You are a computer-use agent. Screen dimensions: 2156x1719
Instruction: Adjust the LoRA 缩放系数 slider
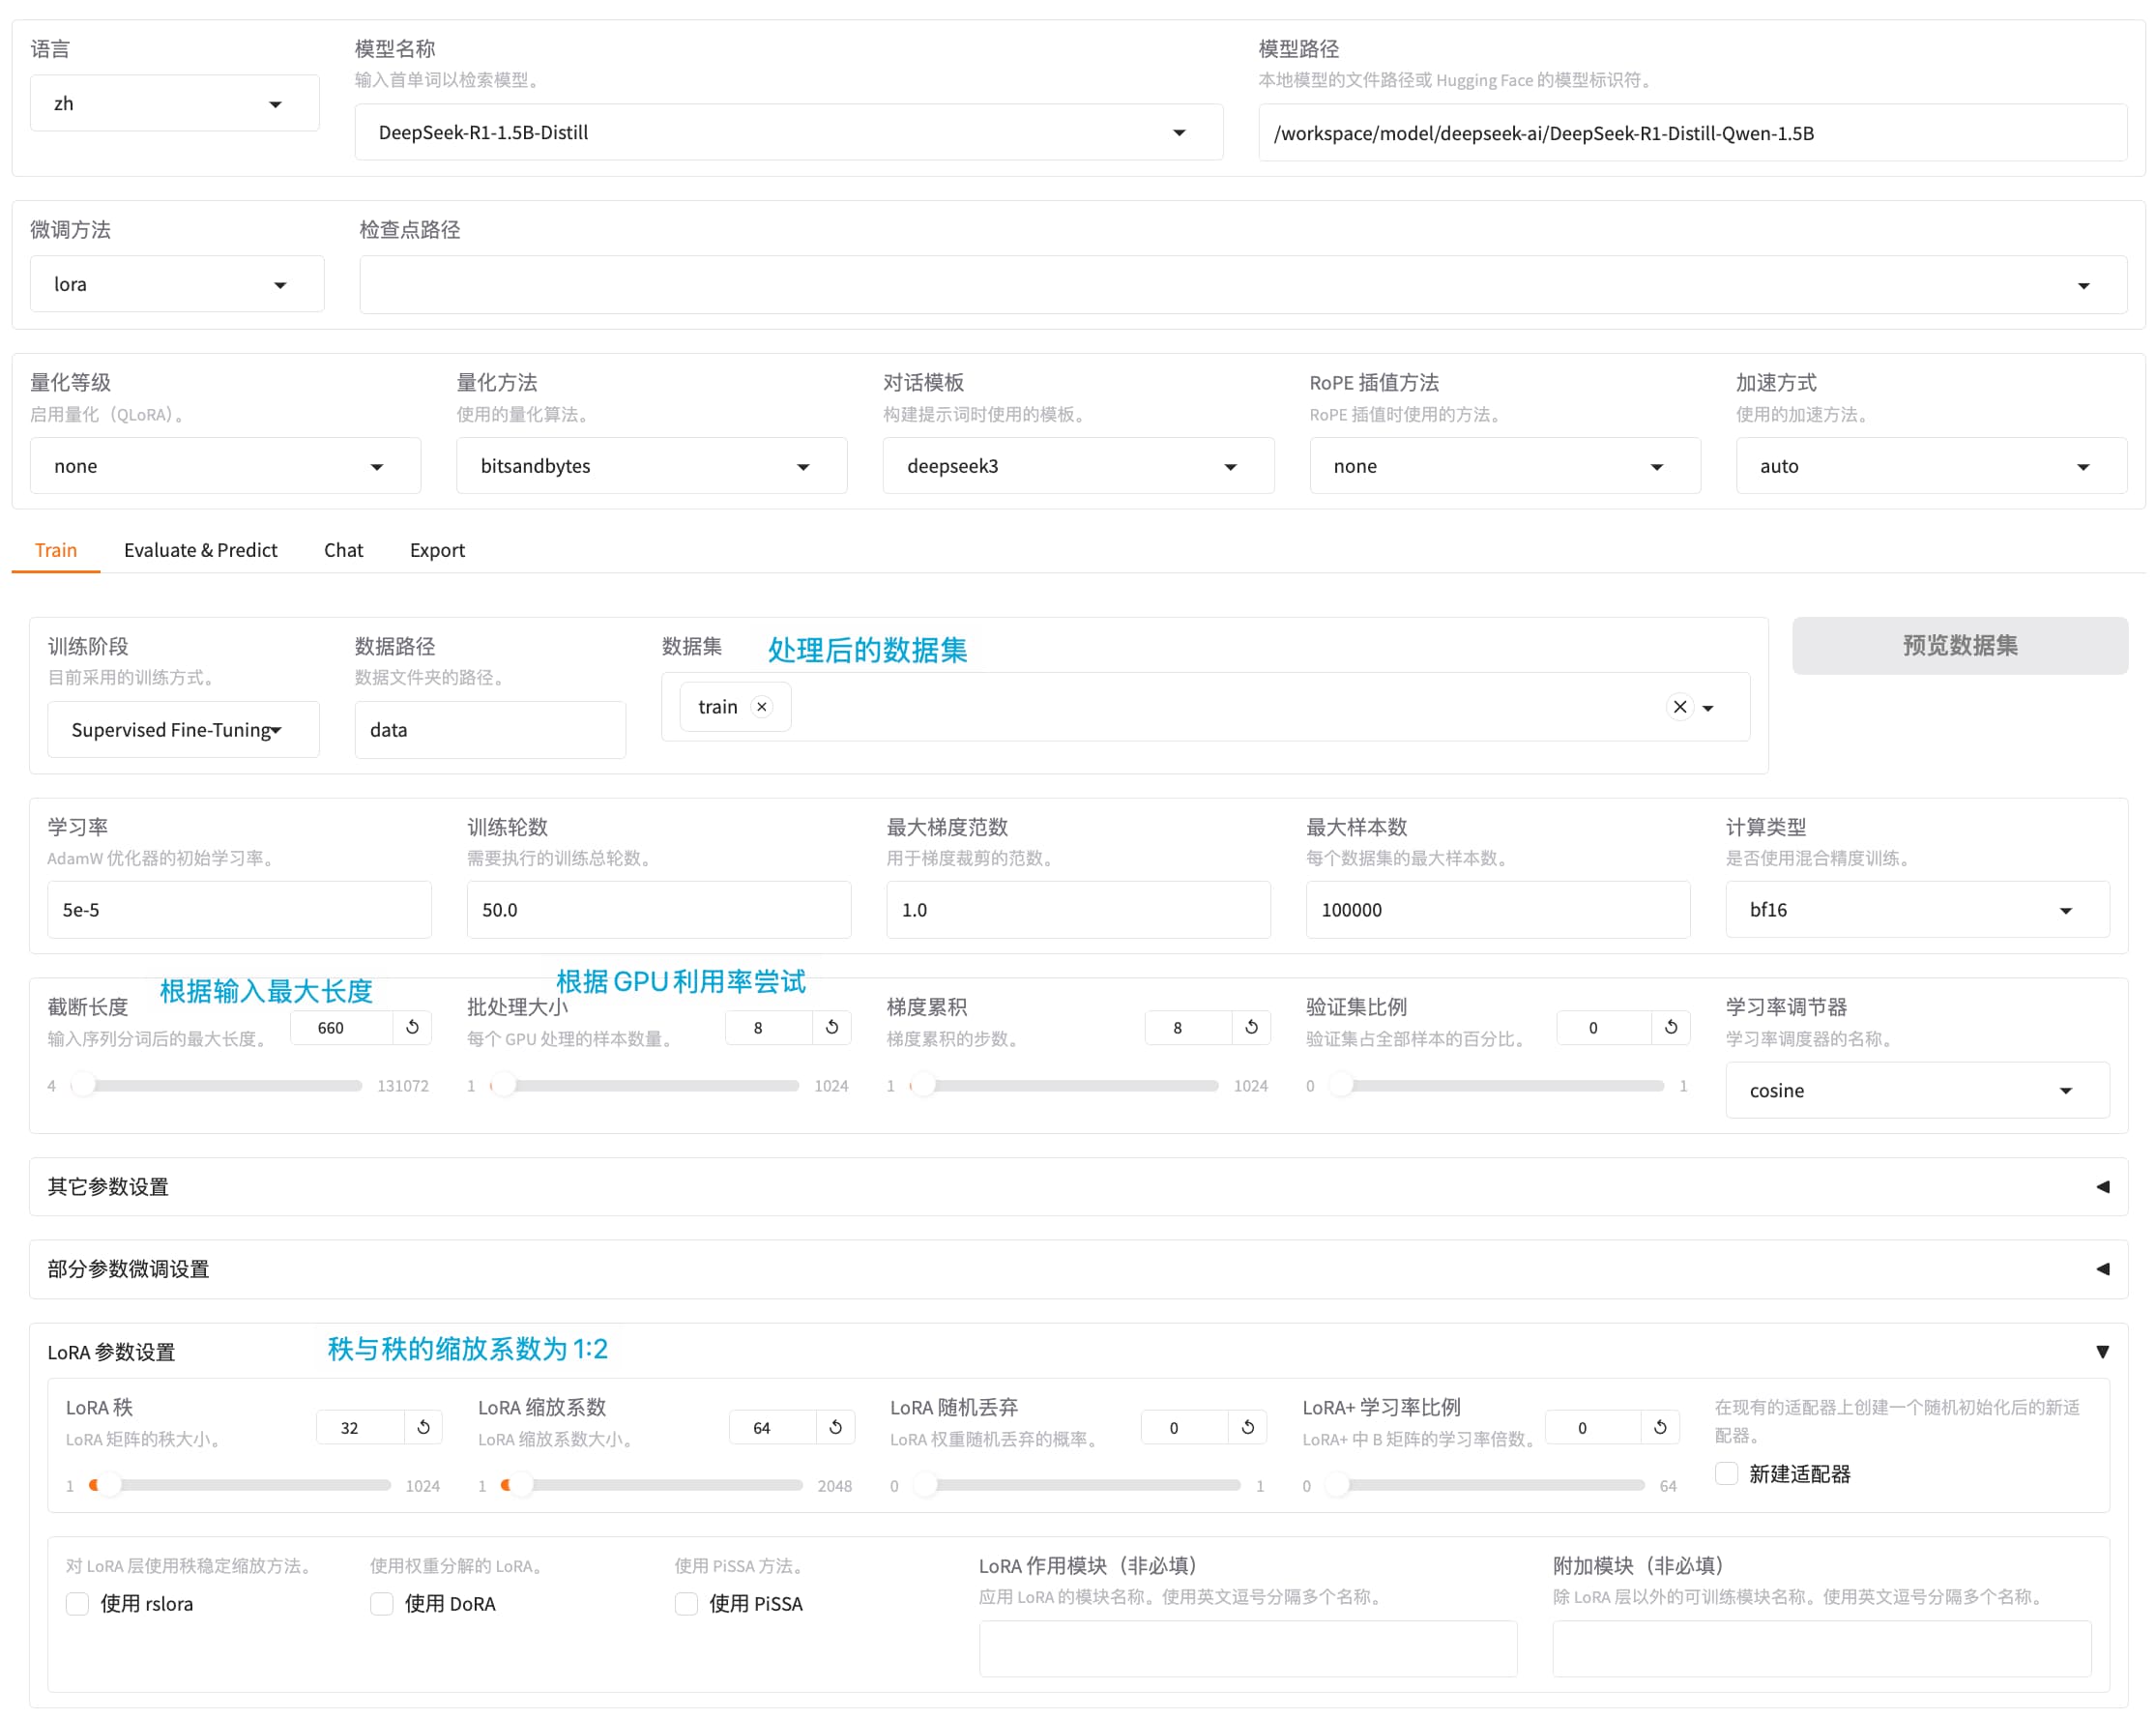652,1485
